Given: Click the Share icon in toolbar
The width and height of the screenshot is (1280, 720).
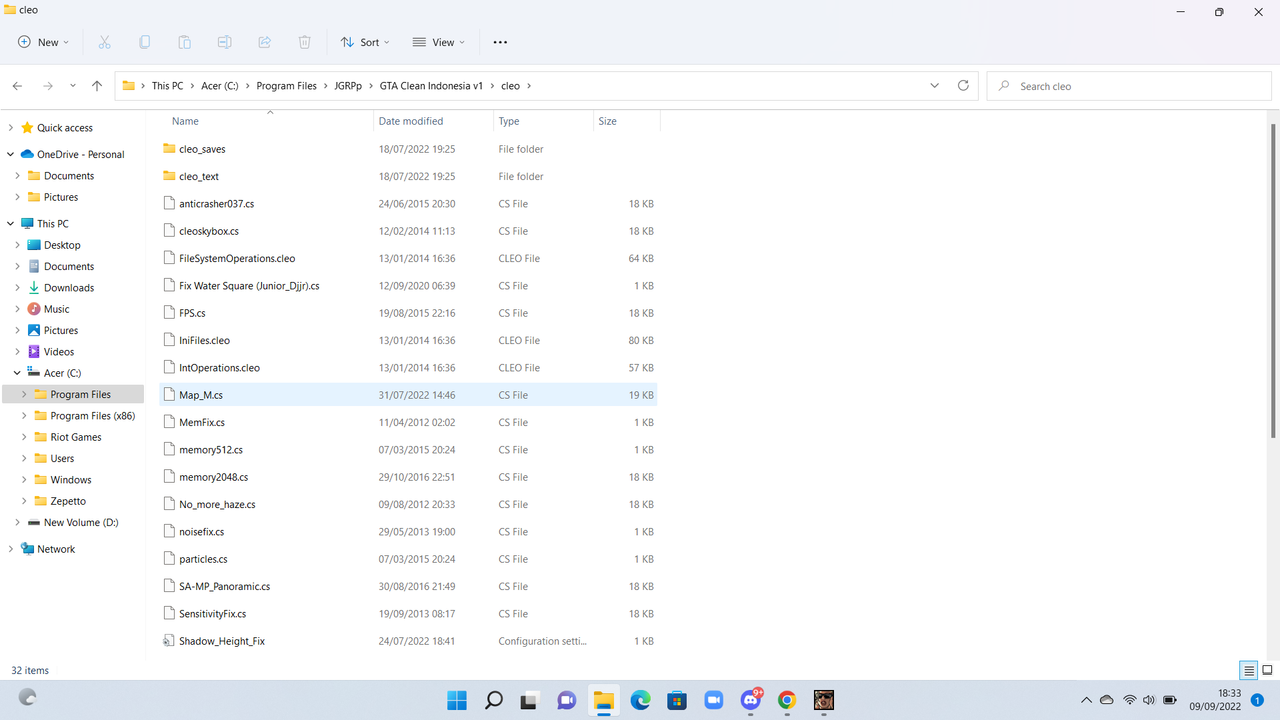Looking at the screenshot, I should tap(264, 42).
